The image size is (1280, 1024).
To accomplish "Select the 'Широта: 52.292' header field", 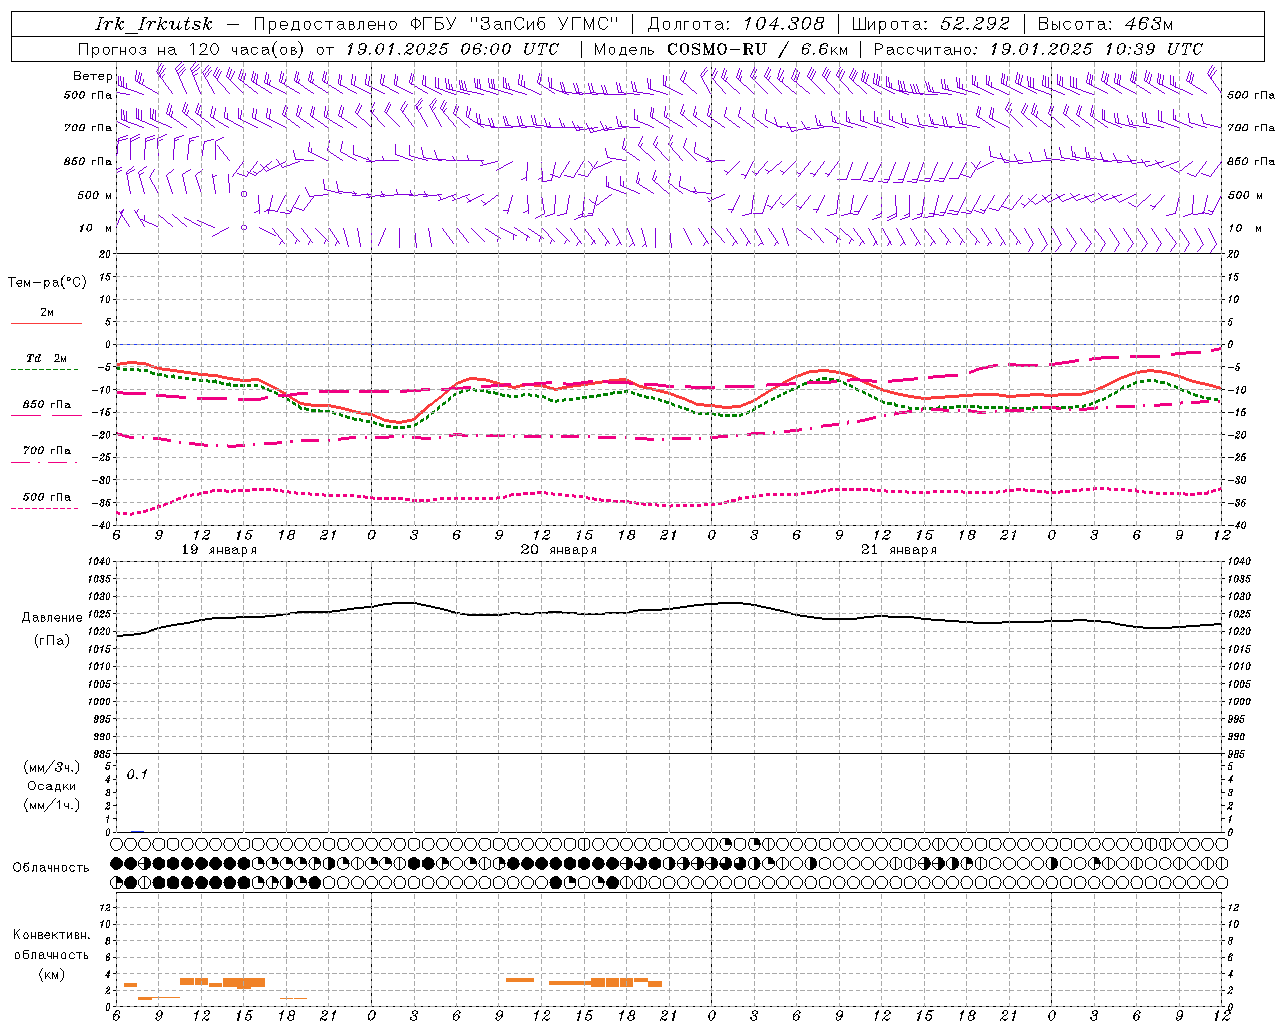I will (x=931, y=24).
